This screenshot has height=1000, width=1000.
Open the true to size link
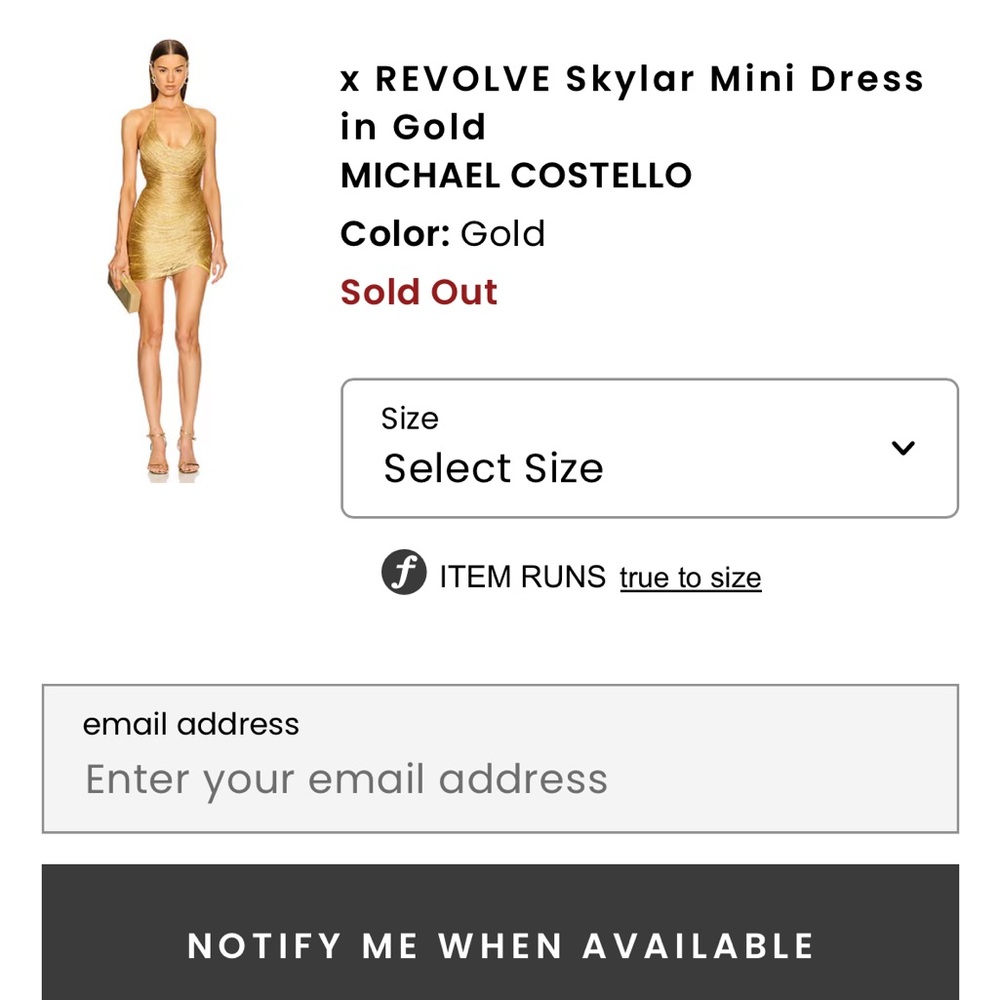point(690,577)
